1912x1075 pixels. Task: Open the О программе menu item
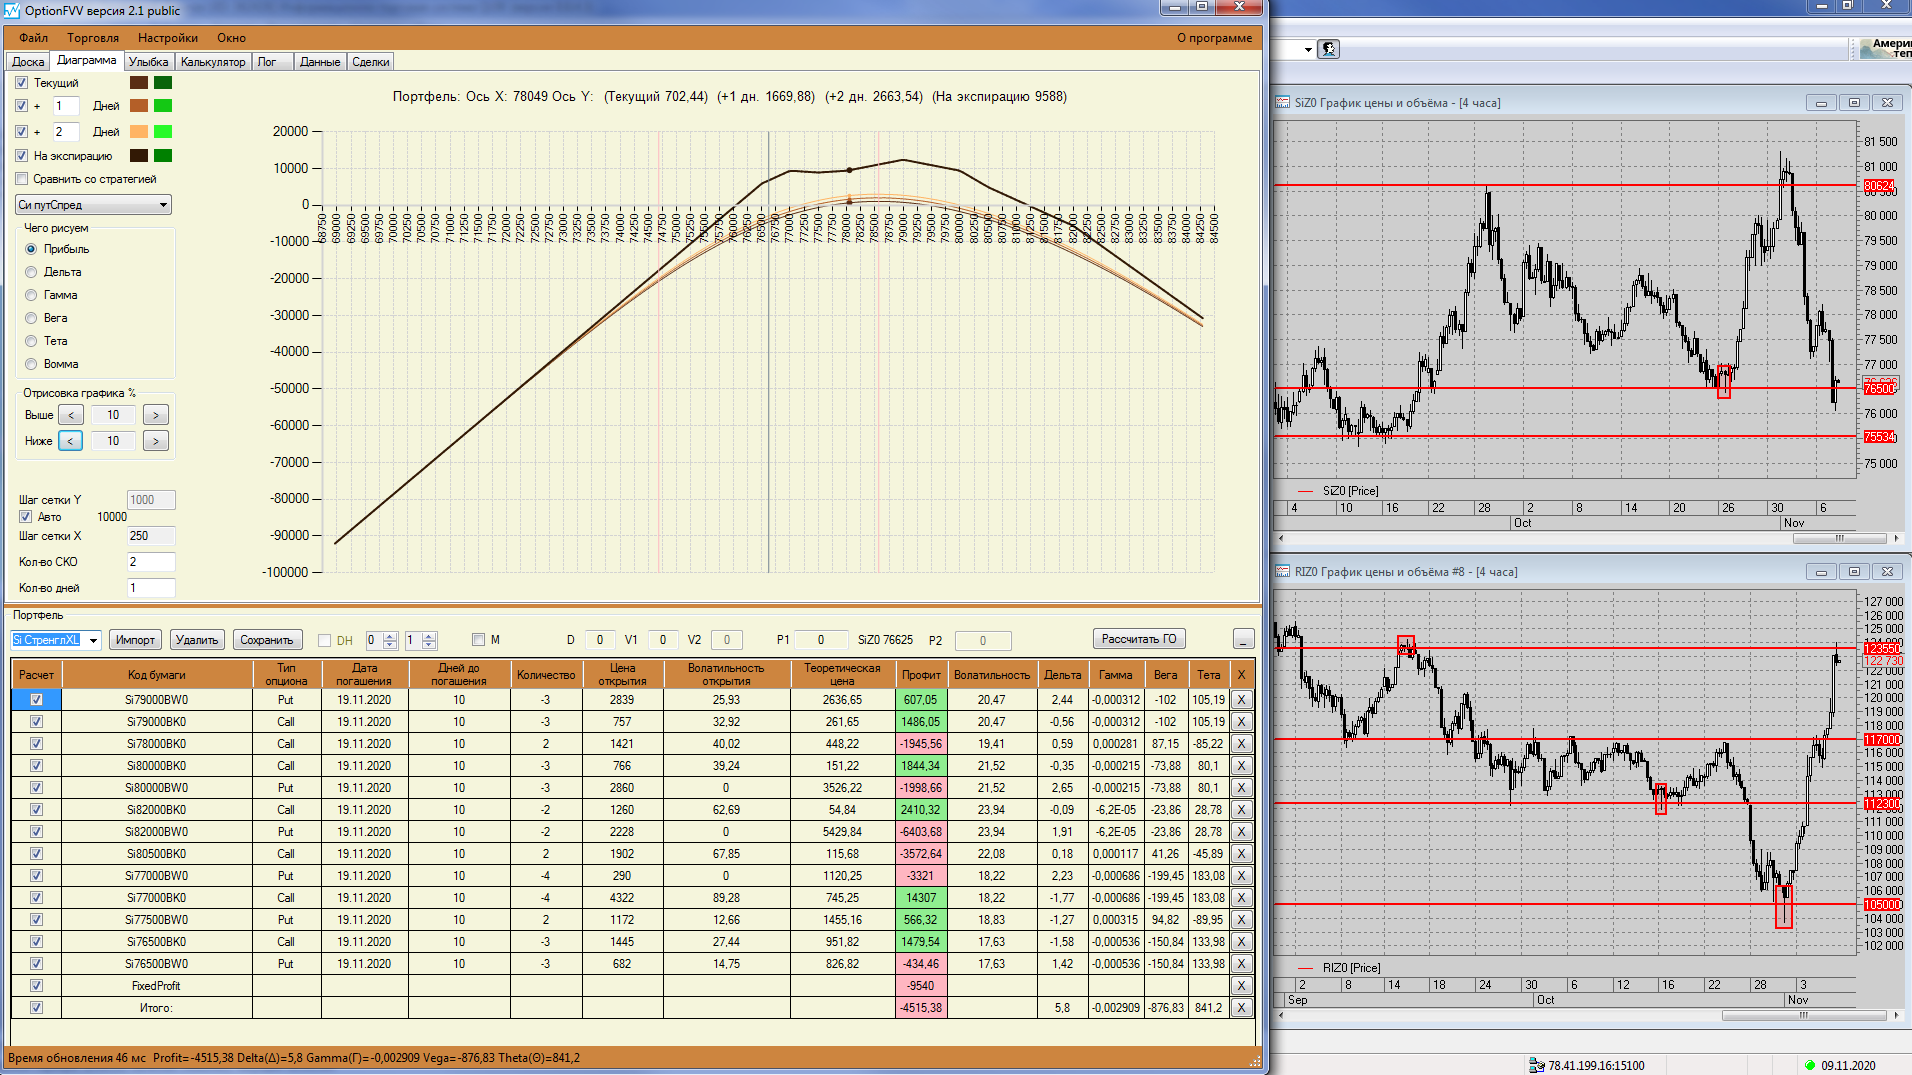tap(1214, 38)
